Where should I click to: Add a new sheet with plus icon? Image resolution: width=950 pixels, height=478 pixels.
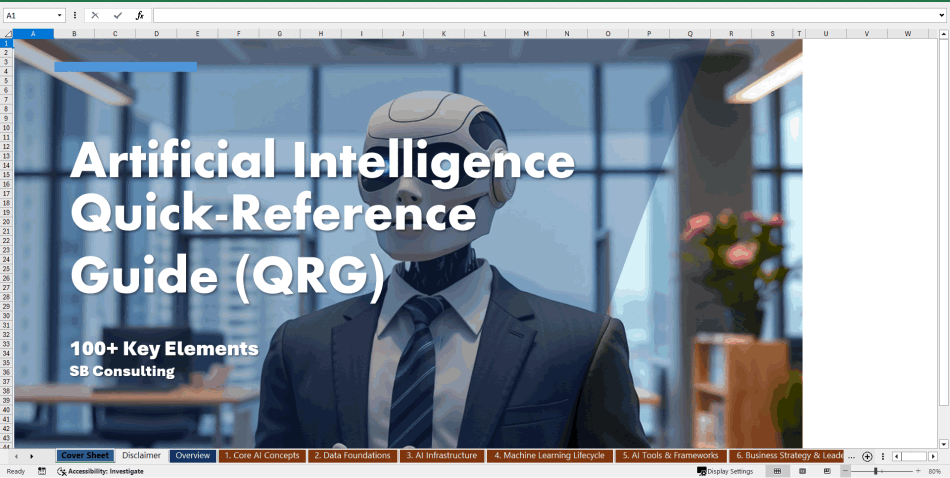click(867, 456)
